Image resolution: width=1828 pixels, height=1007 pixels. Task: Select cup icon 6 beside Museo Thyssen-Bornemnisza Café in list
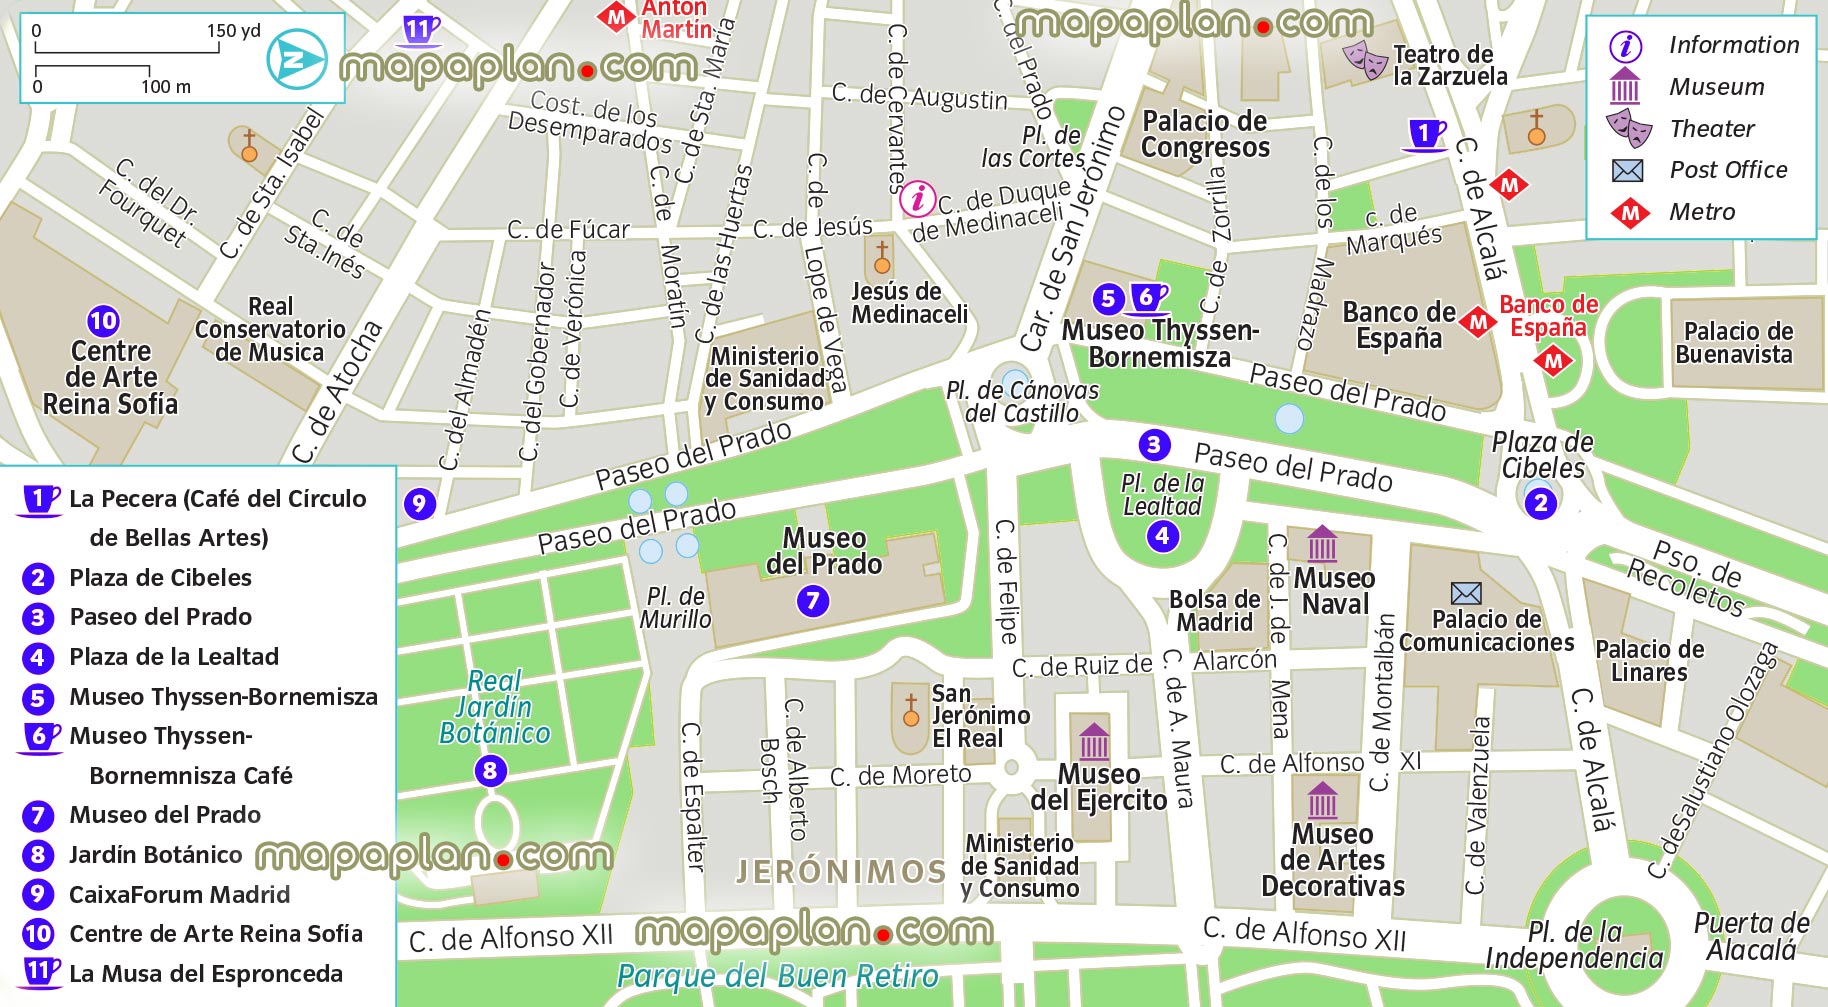pyautogui.click(x=39, y=737)
